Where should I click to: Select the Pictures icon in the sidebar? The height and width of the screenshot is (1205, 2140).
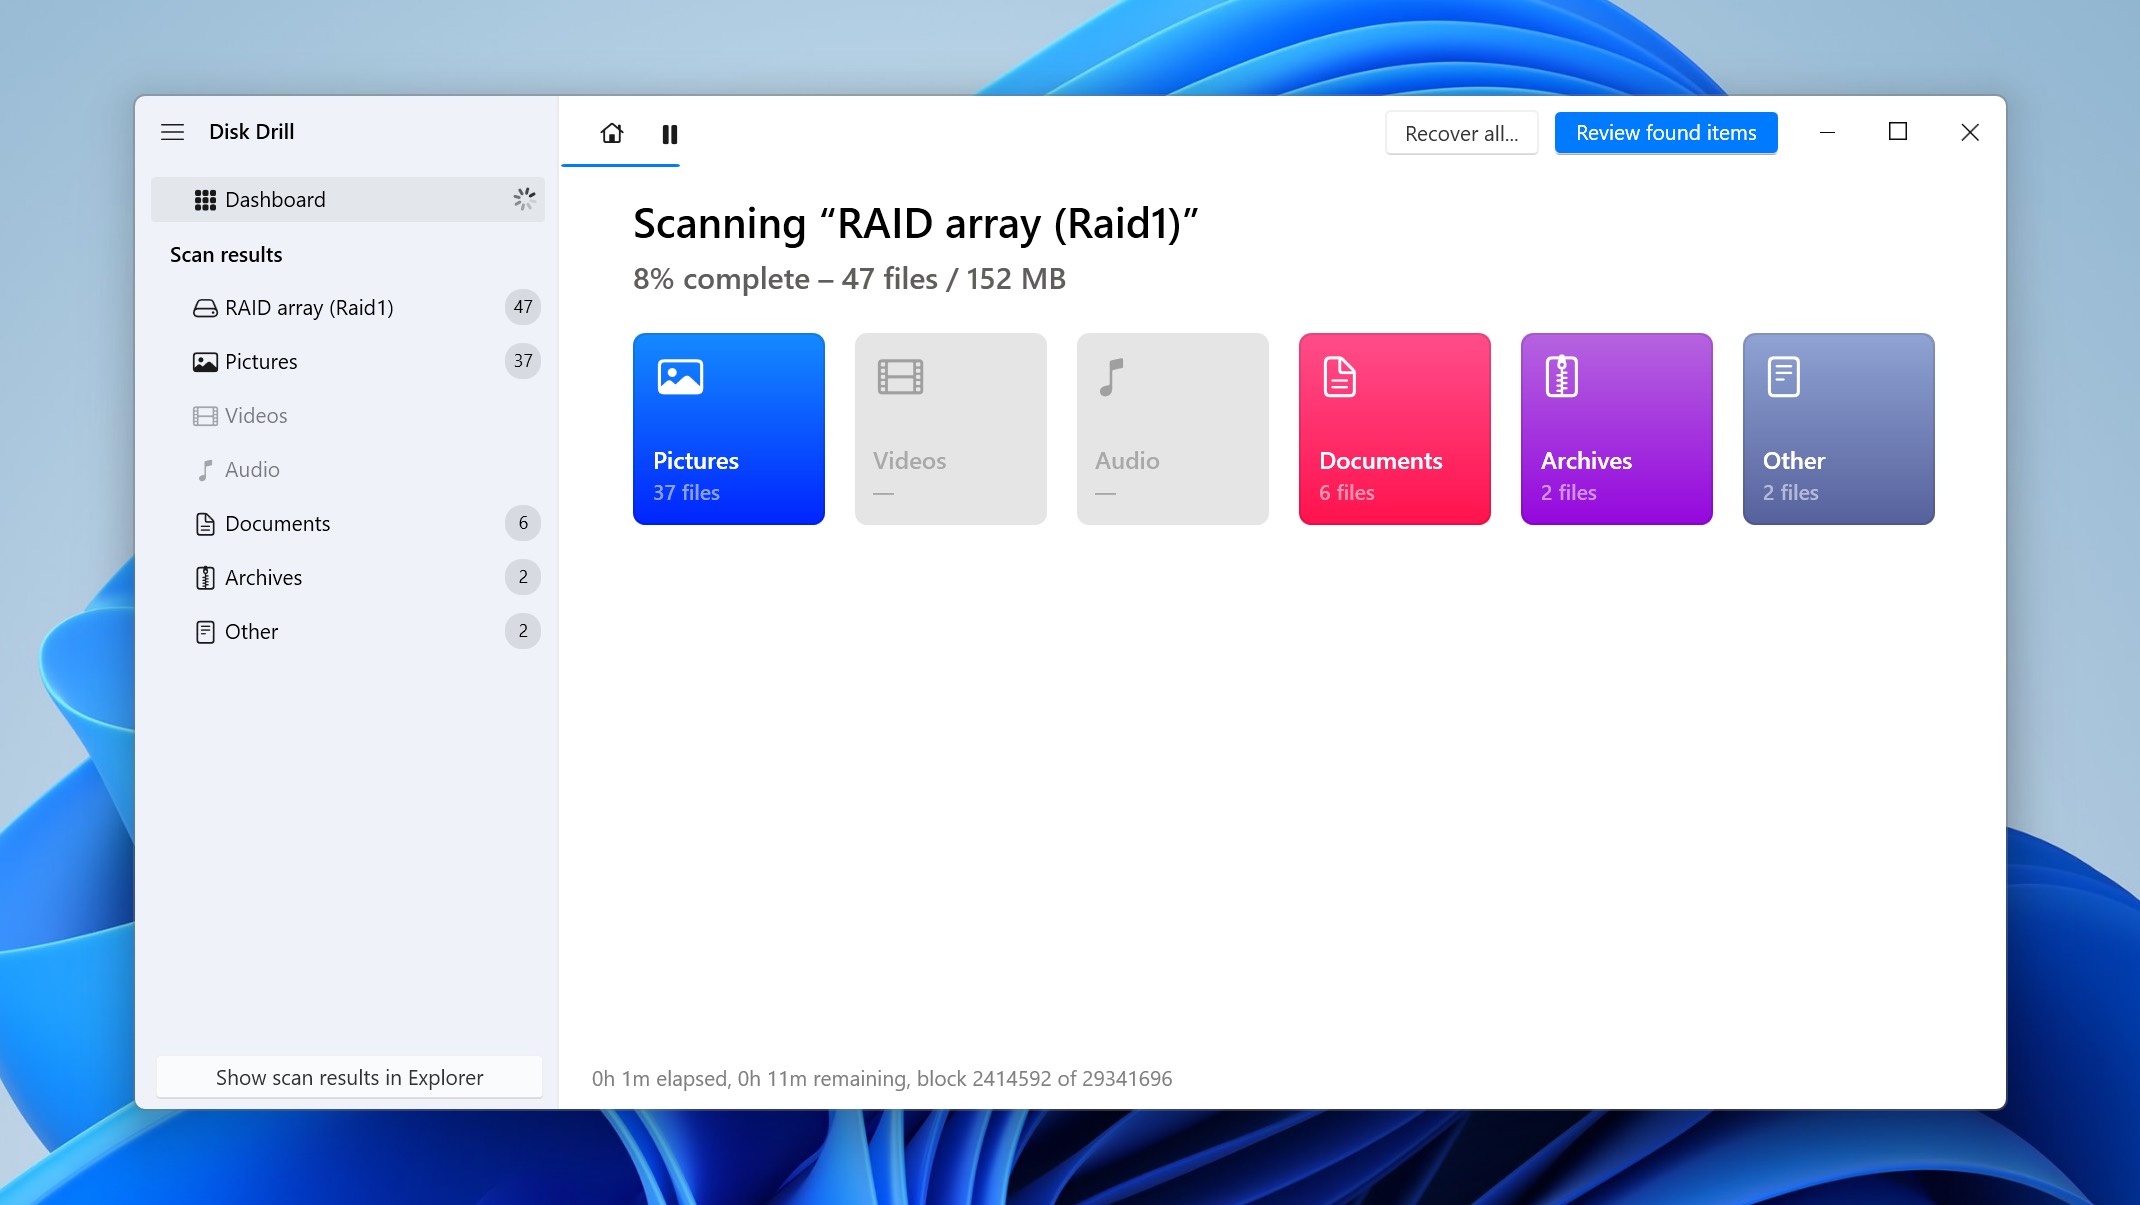[x=204, y=361]
